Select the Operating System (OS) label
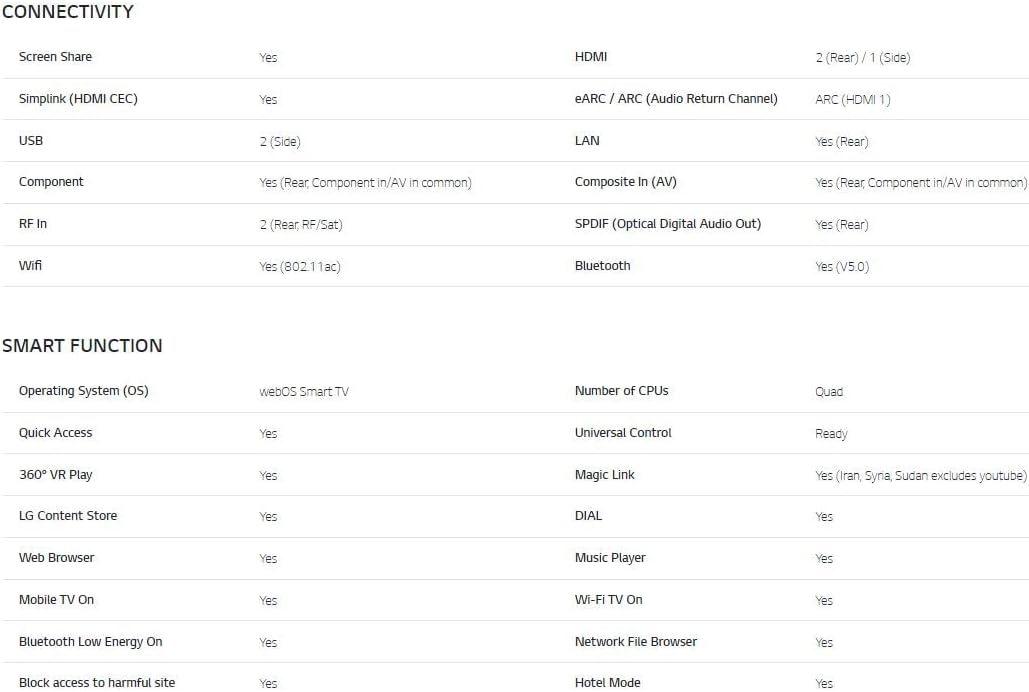This screenshot has width=1029, height=692. click(x=83, y=391)
